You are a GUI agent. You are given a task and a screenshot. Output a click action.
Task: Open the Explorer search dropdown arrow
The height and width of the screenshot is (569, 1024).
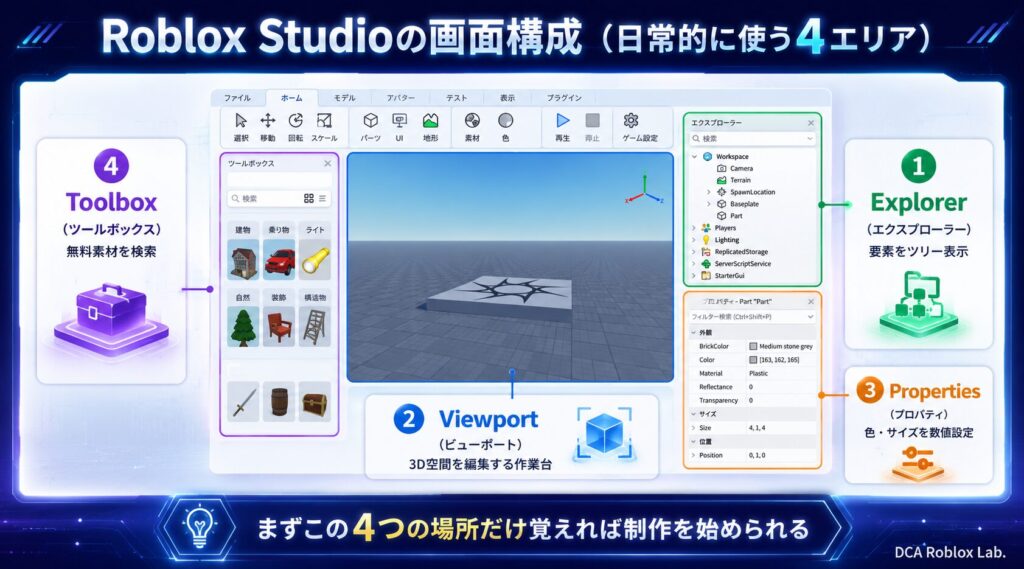point(810,138)
